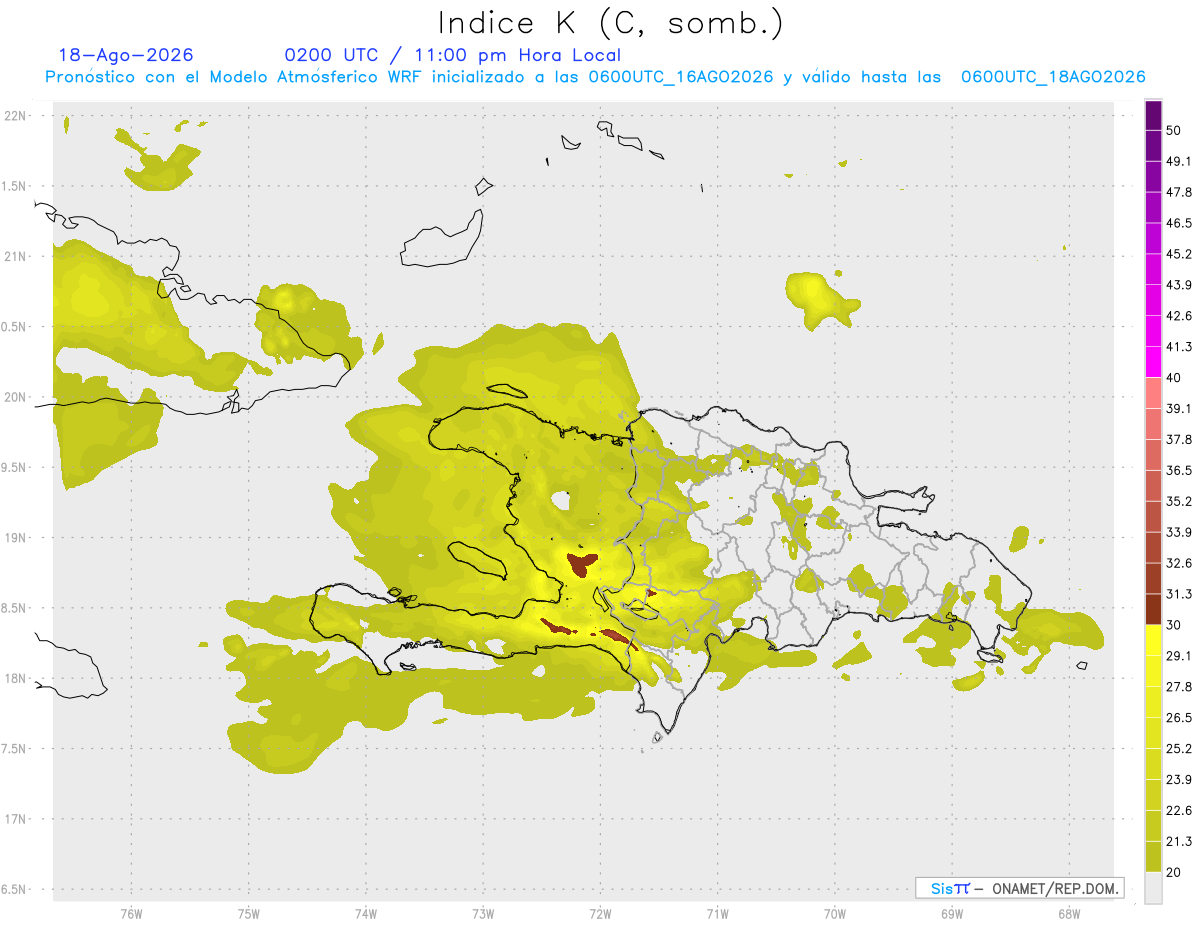Image resolution: width=1200 pixels, height=927 pixels.
Task: Click the legend value 37.8
Action: (1179, 439)
